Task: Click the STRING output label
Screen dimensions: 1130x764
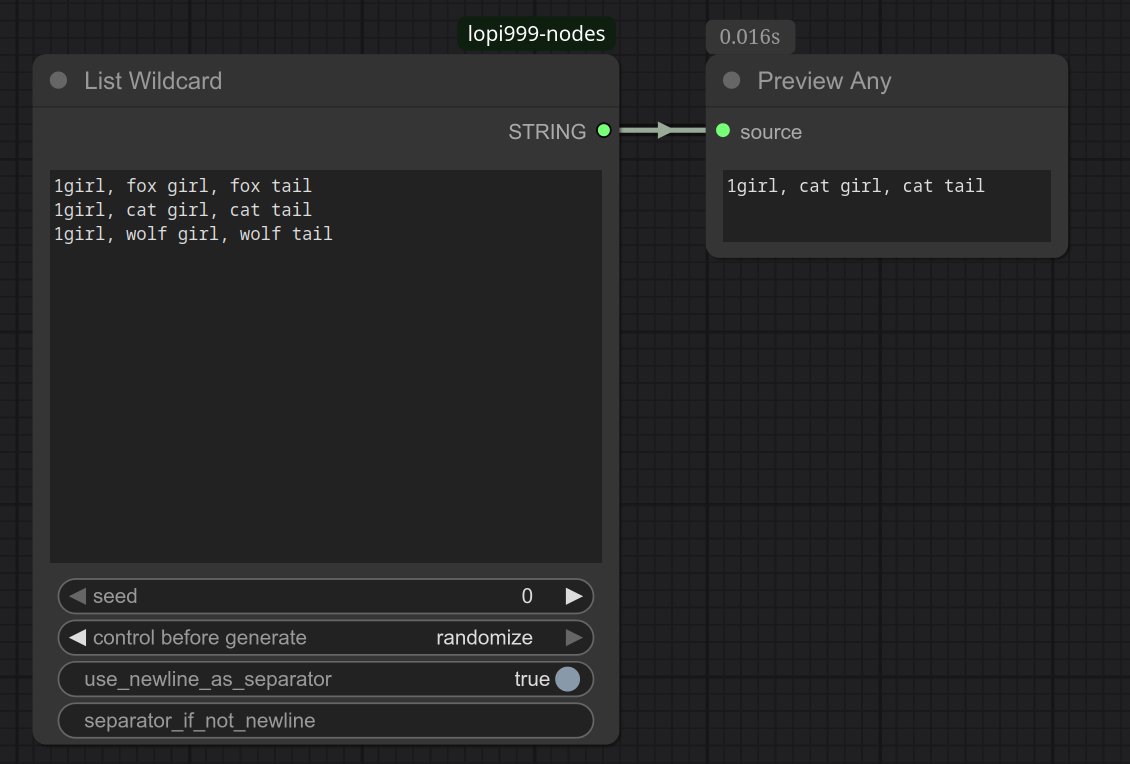Action: pos(547,132)
